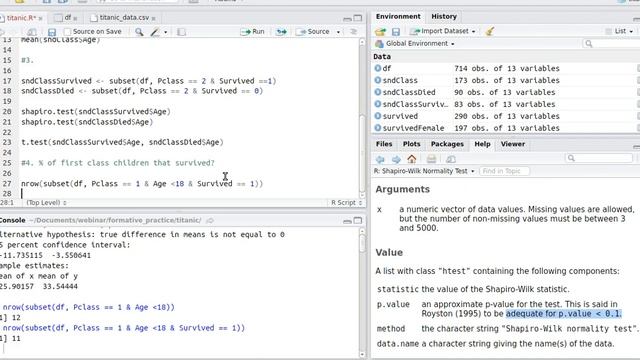This screenshot has width=640, height=360.
Task: Click the '714 obs. of 13 variables' value
Action: [507, 68]
